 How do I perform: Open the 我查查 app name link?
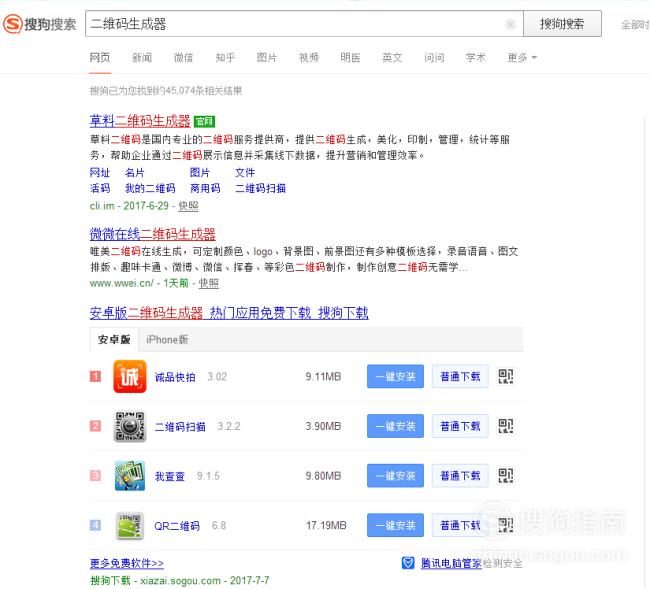170,476
